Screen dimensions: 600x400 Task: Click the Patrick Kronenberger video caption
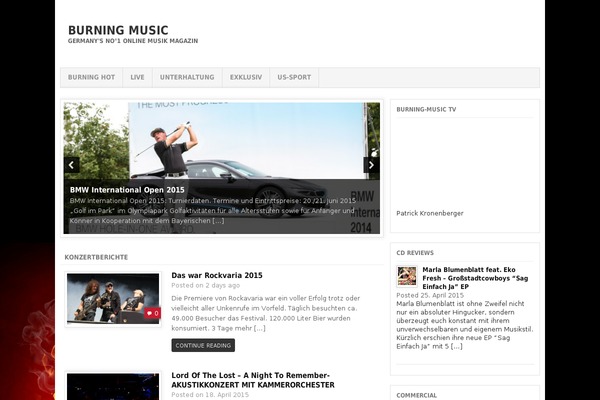tap(430, 213)
